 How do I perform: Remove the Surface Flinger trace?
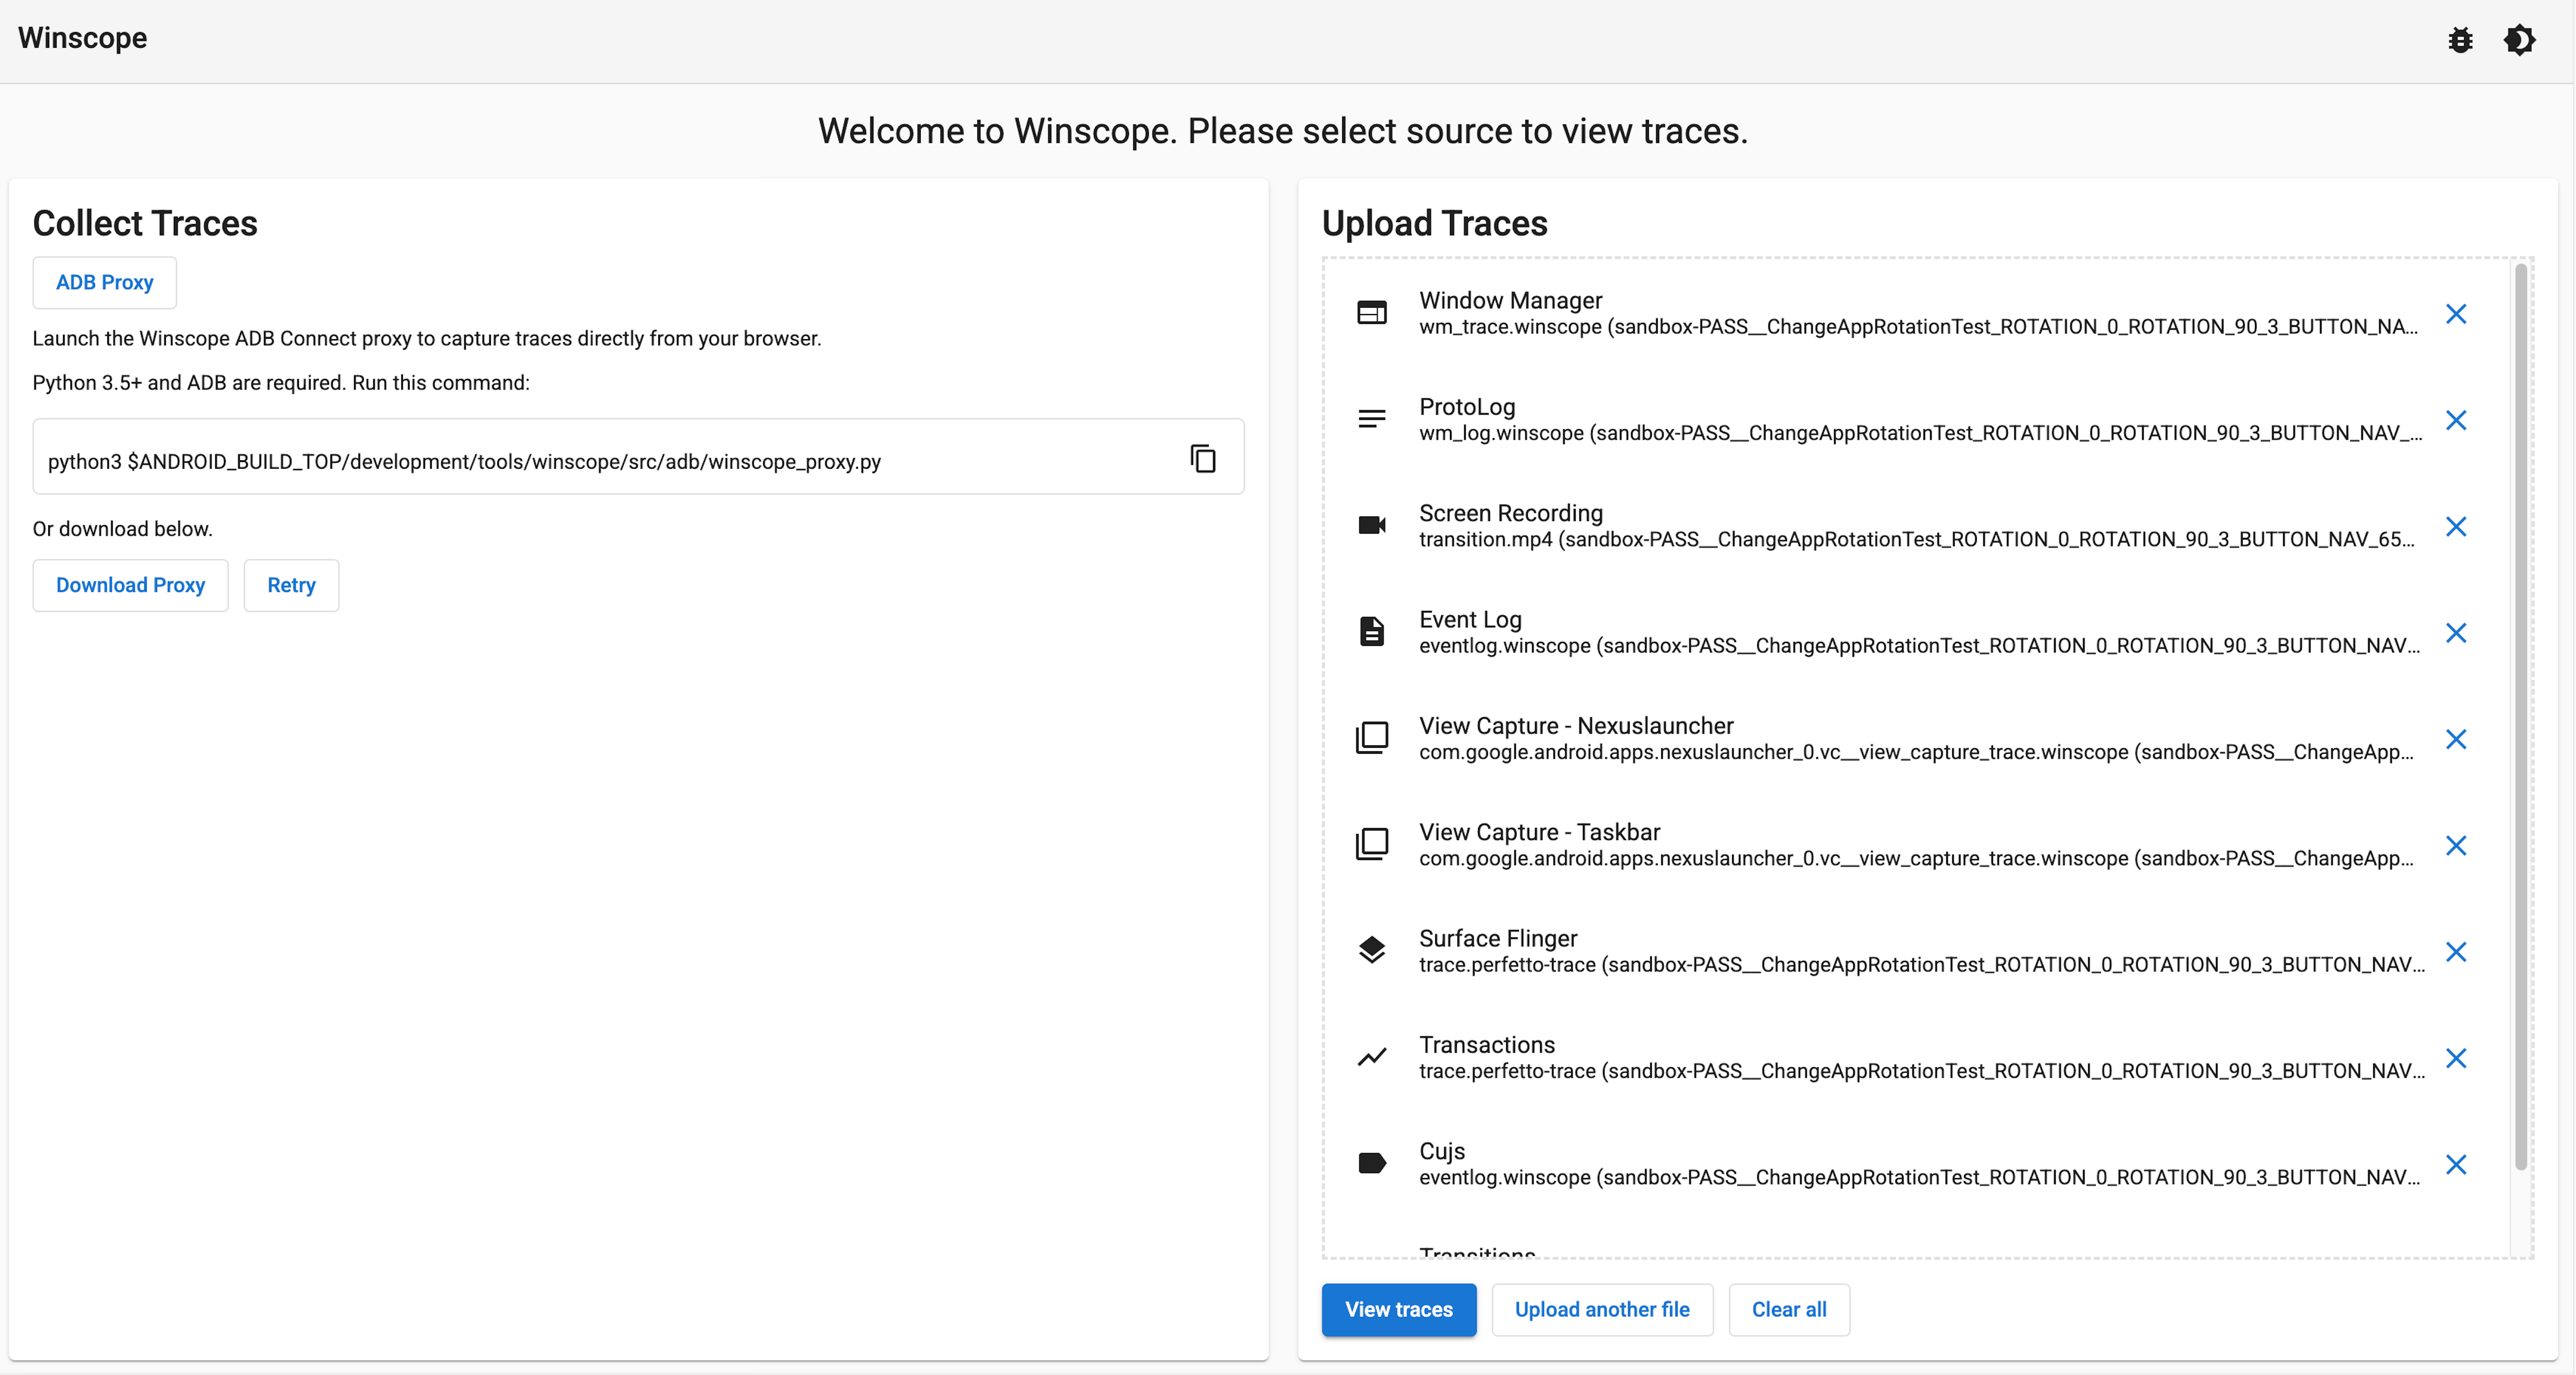(2457, 951)
